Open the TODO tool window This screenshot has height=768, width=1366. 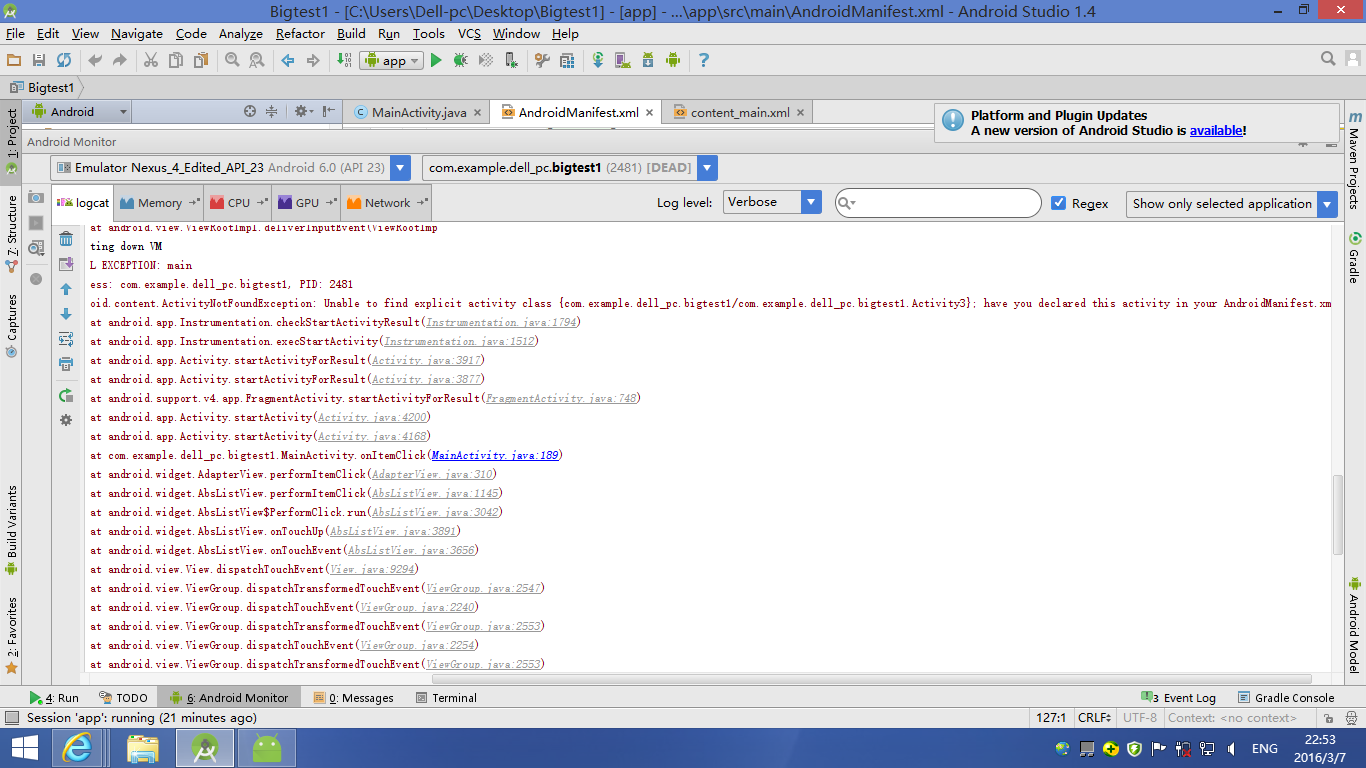click(x=124, y=698)
